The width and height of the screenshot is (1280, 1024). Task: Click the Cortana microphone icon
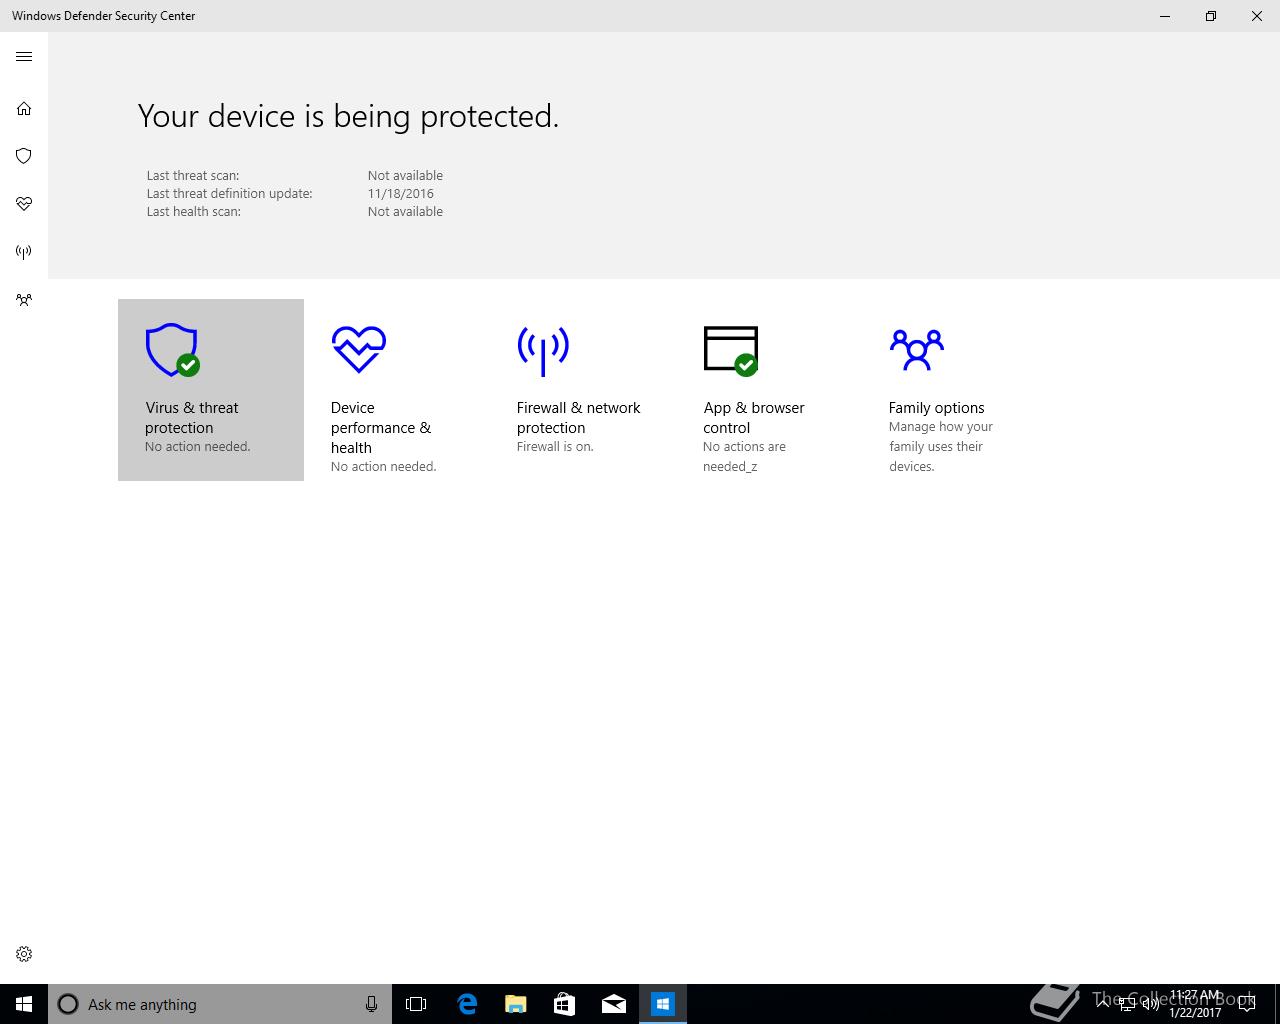[371, 1004]
